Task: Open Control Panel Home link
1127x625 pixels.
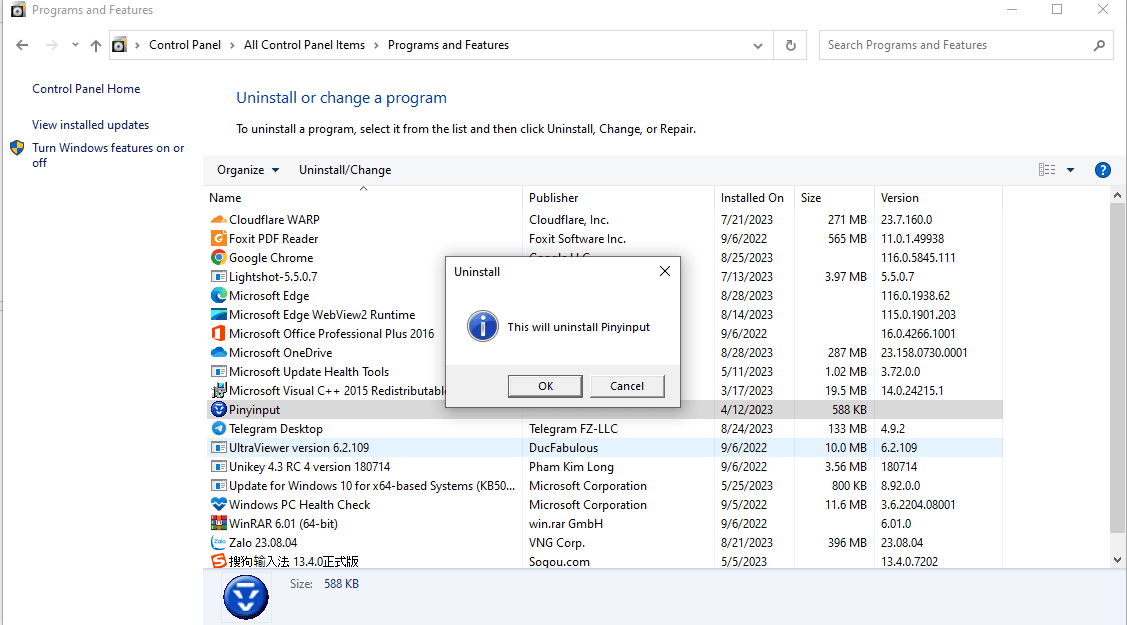Action: tap(86, 89)
